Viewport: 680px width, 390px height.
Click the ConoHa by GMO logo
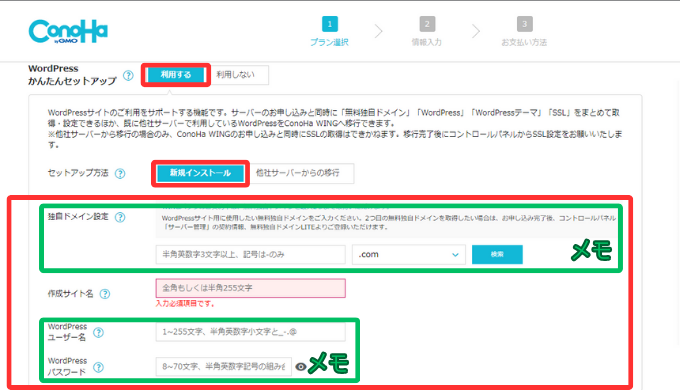pos(68,31)
